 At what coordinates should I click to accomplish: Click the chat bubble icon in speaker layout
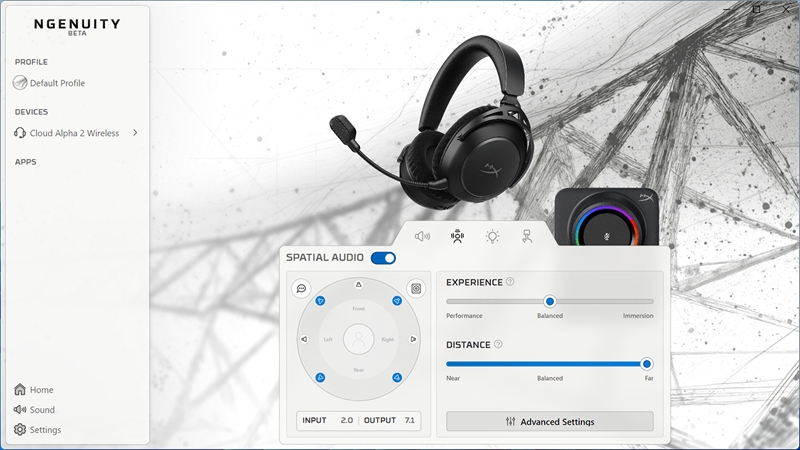point(301,288)
